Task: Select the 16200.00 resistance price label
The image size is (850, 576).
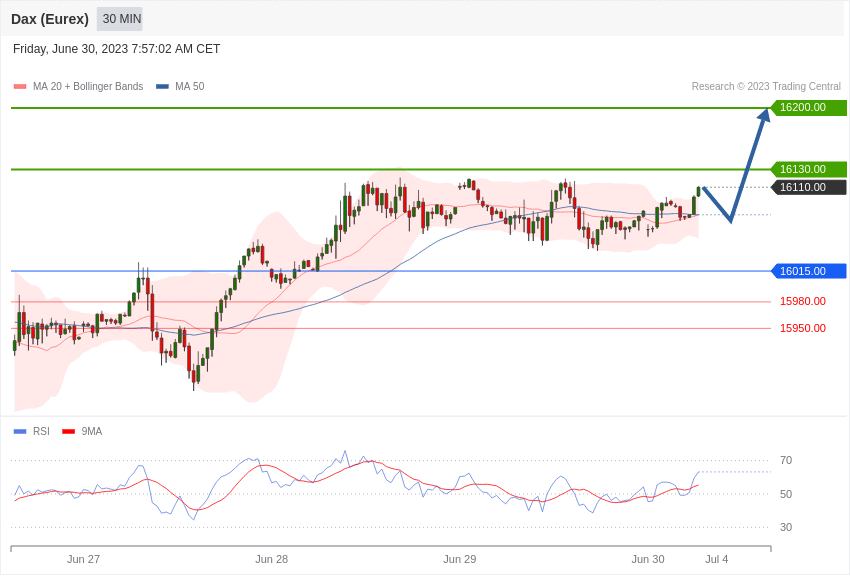Action: point(809,107)
